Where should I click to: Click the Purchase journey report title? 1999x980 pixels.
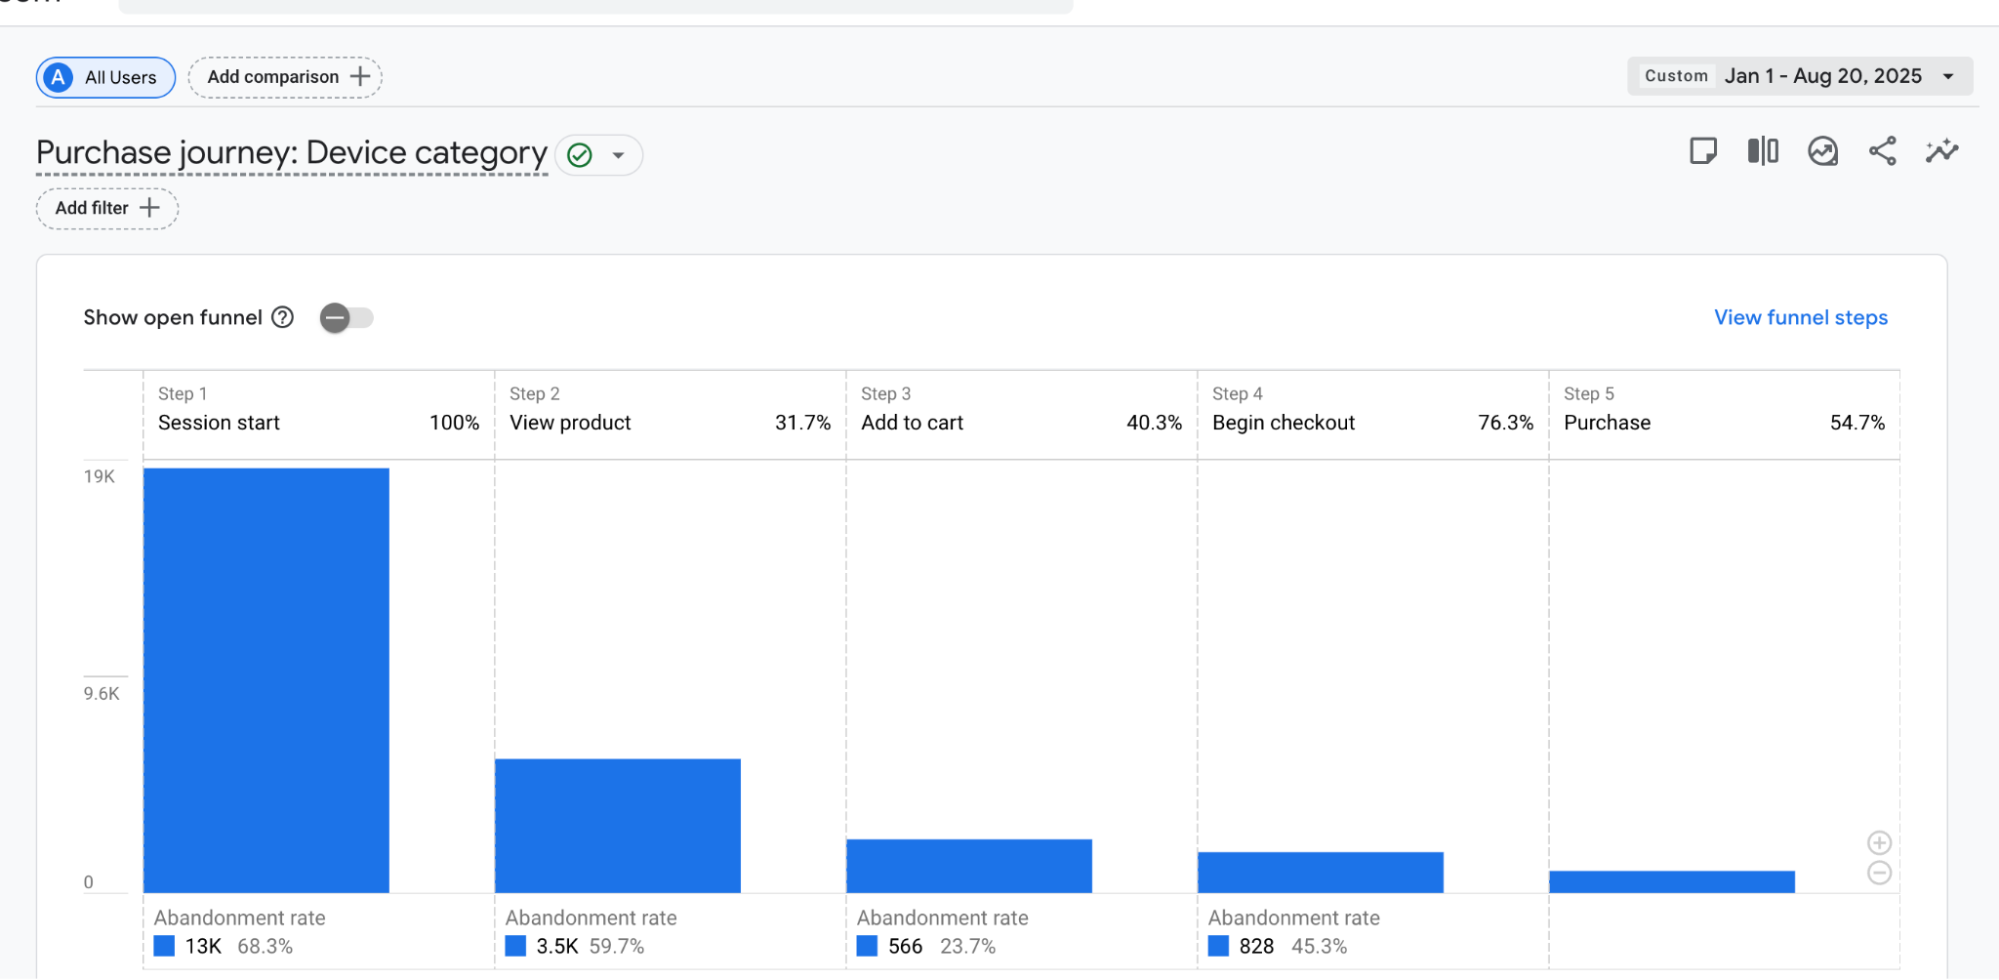coord(291,153)
